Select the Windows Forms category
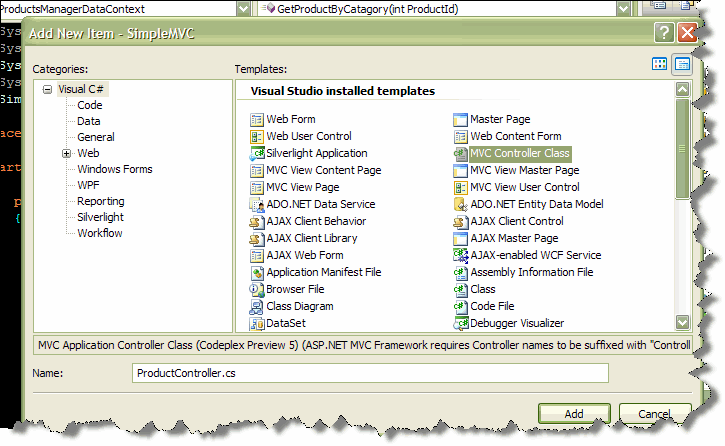 point(115,169)
